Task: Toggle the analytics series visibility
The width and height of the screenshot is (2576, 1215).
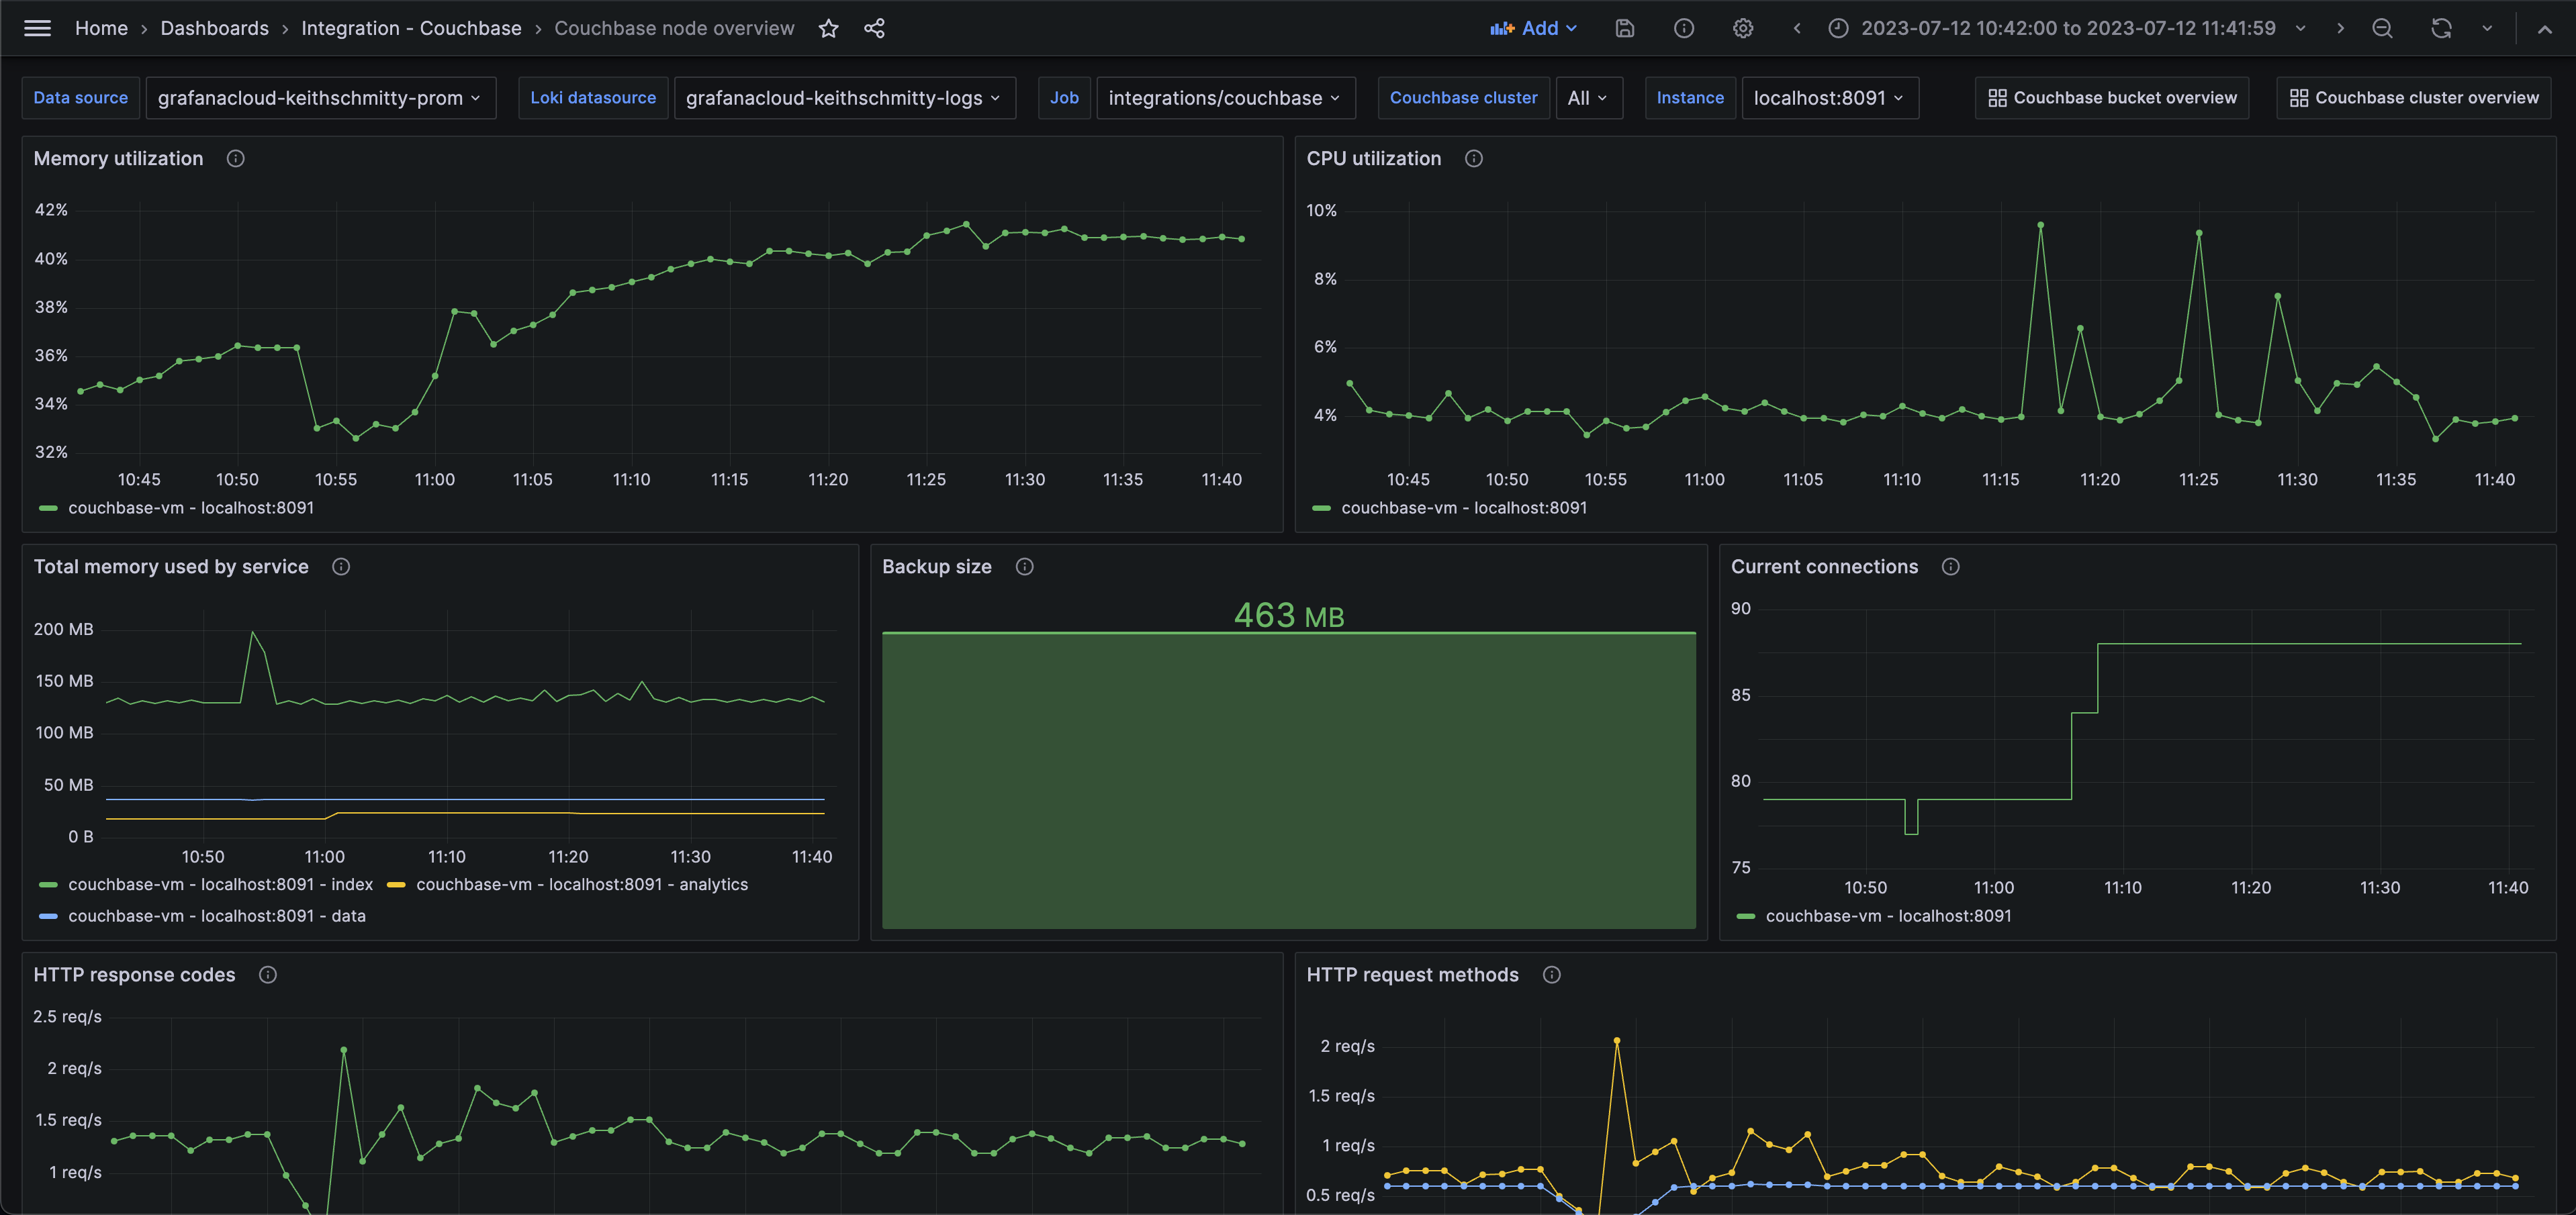Action: click(x=582, y=884)
